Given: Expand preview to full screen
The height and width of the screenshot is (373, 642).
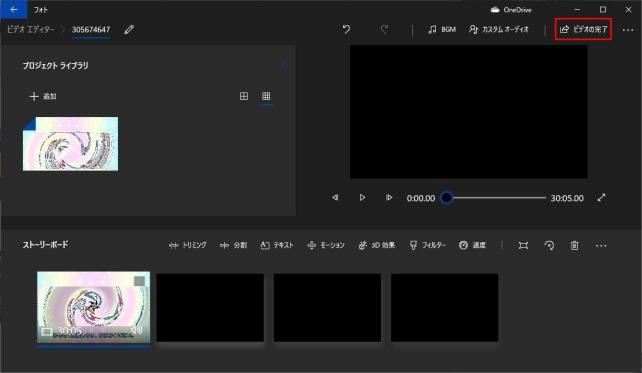Looking at the screenshot, I should 601,198.
